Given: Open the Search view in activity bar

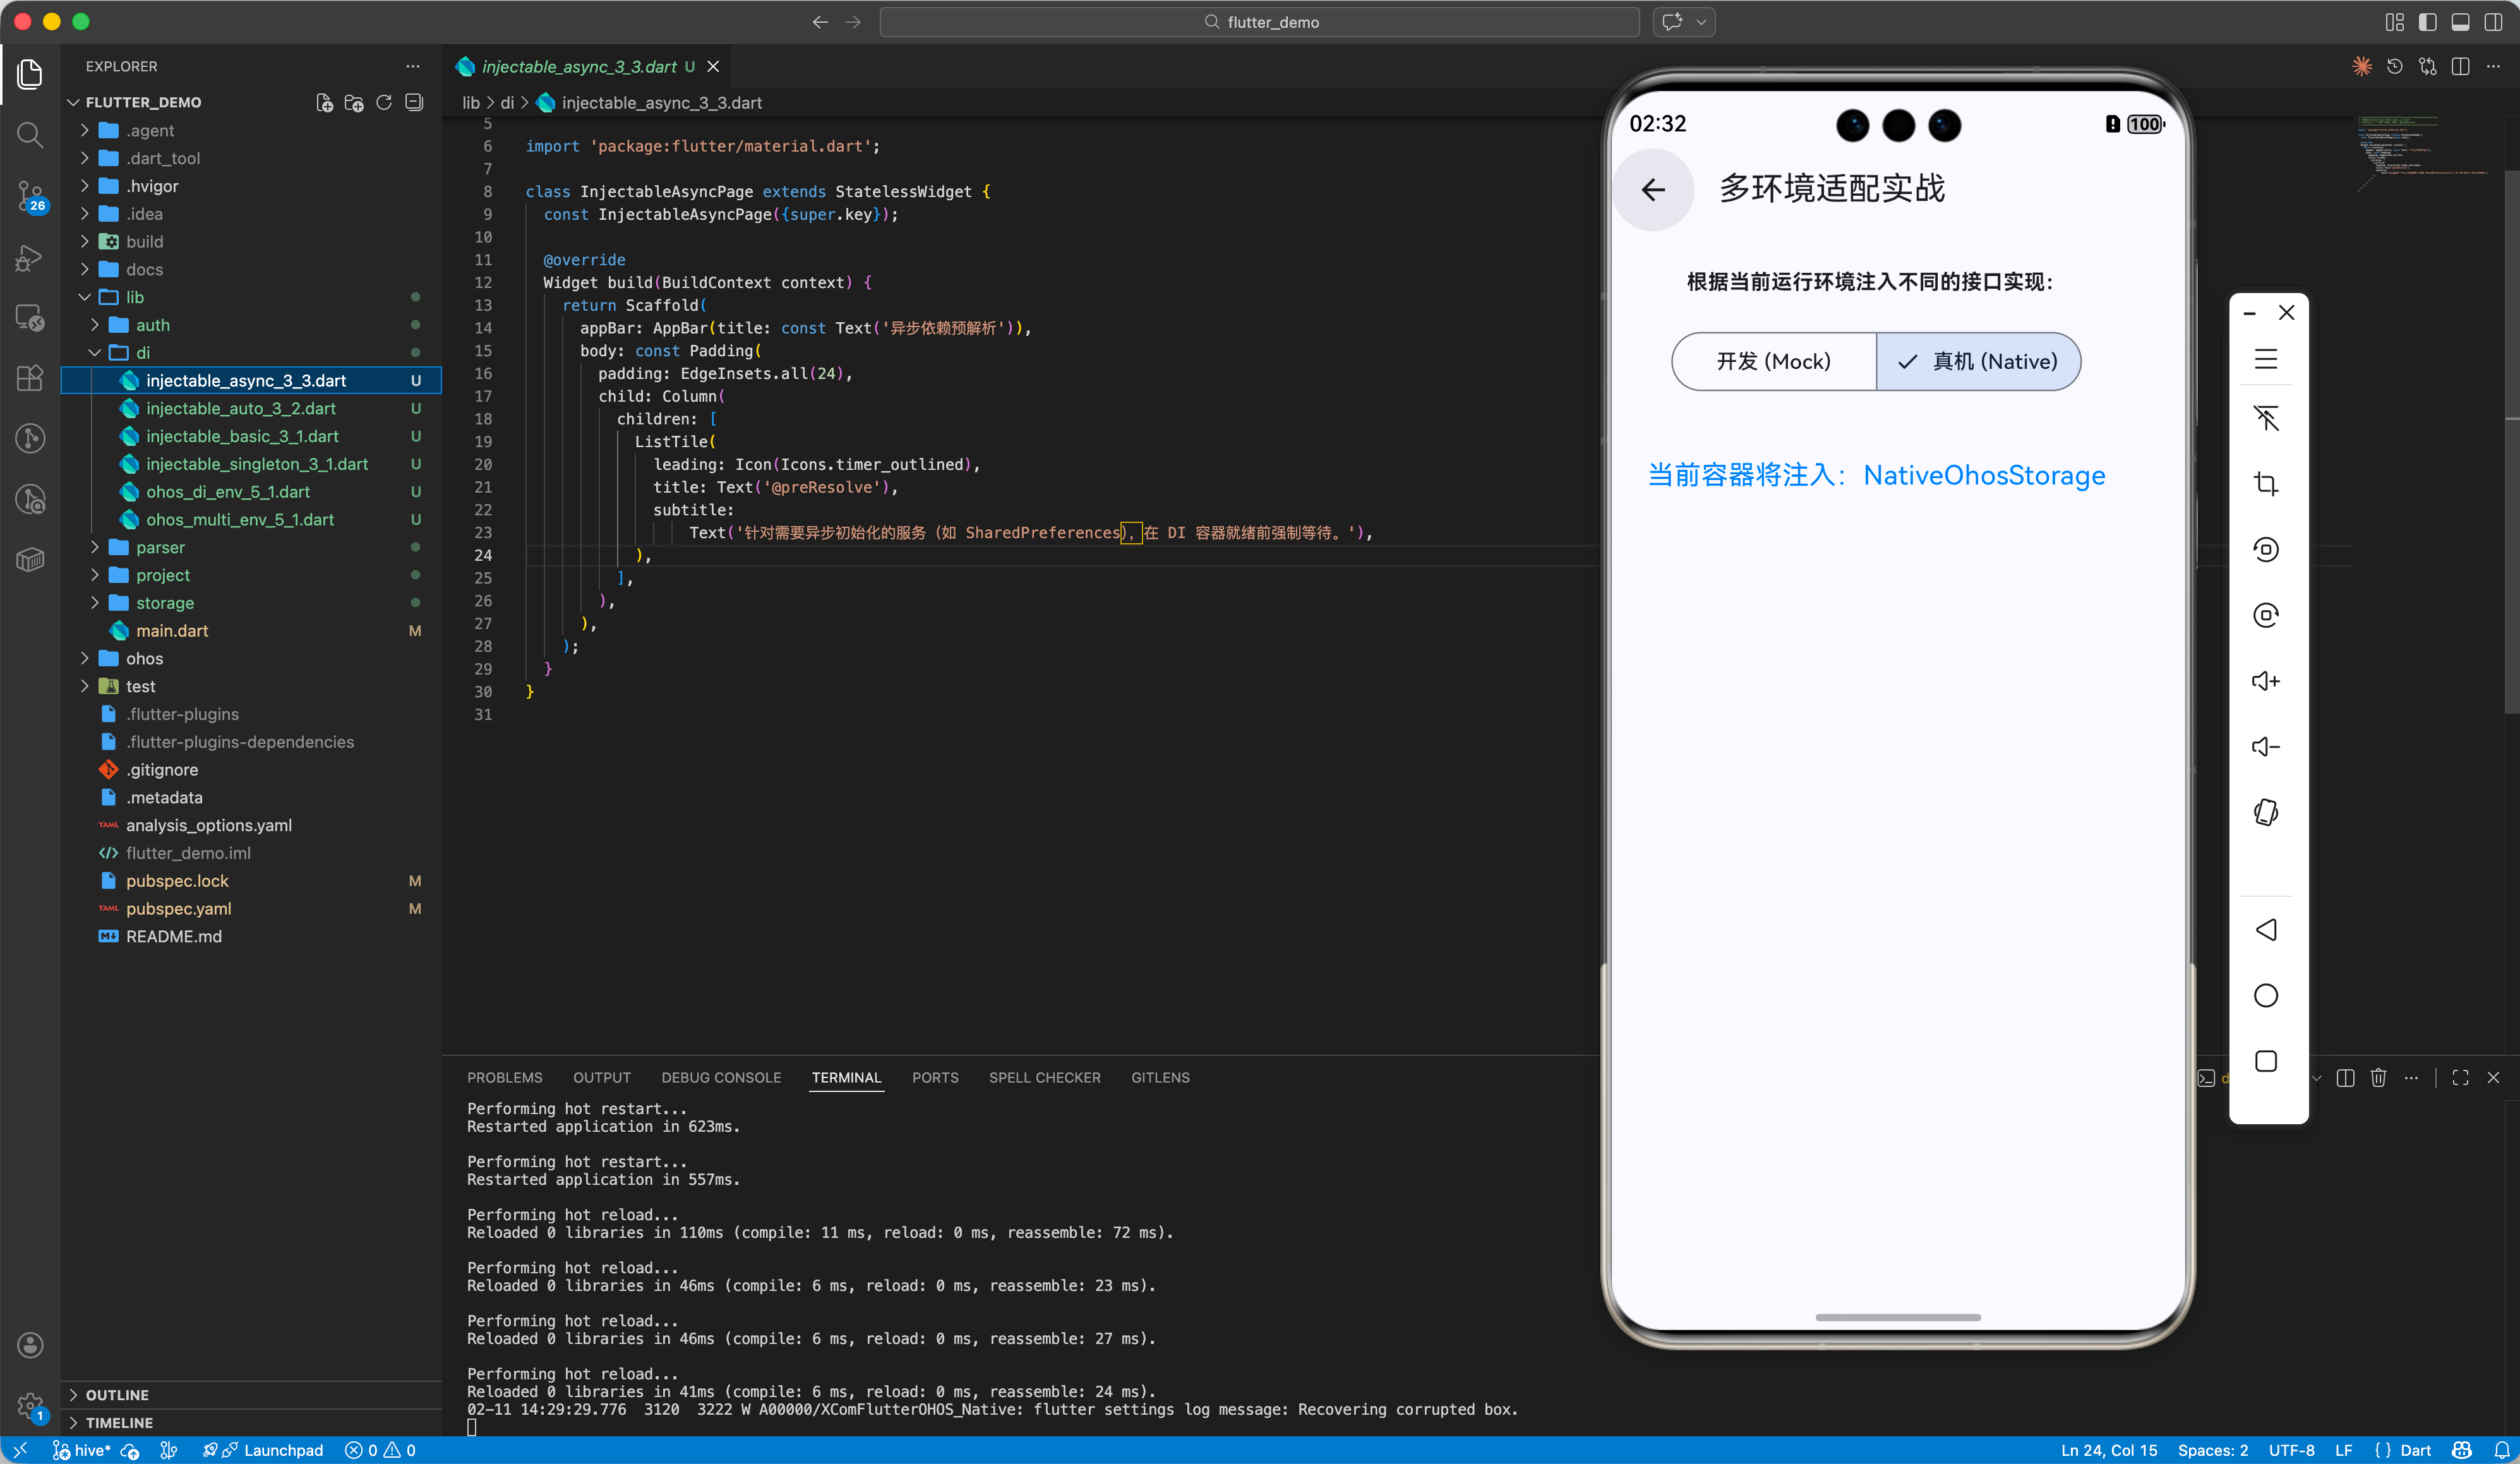Looking at the screenshot, I should [x=30, y=134].
